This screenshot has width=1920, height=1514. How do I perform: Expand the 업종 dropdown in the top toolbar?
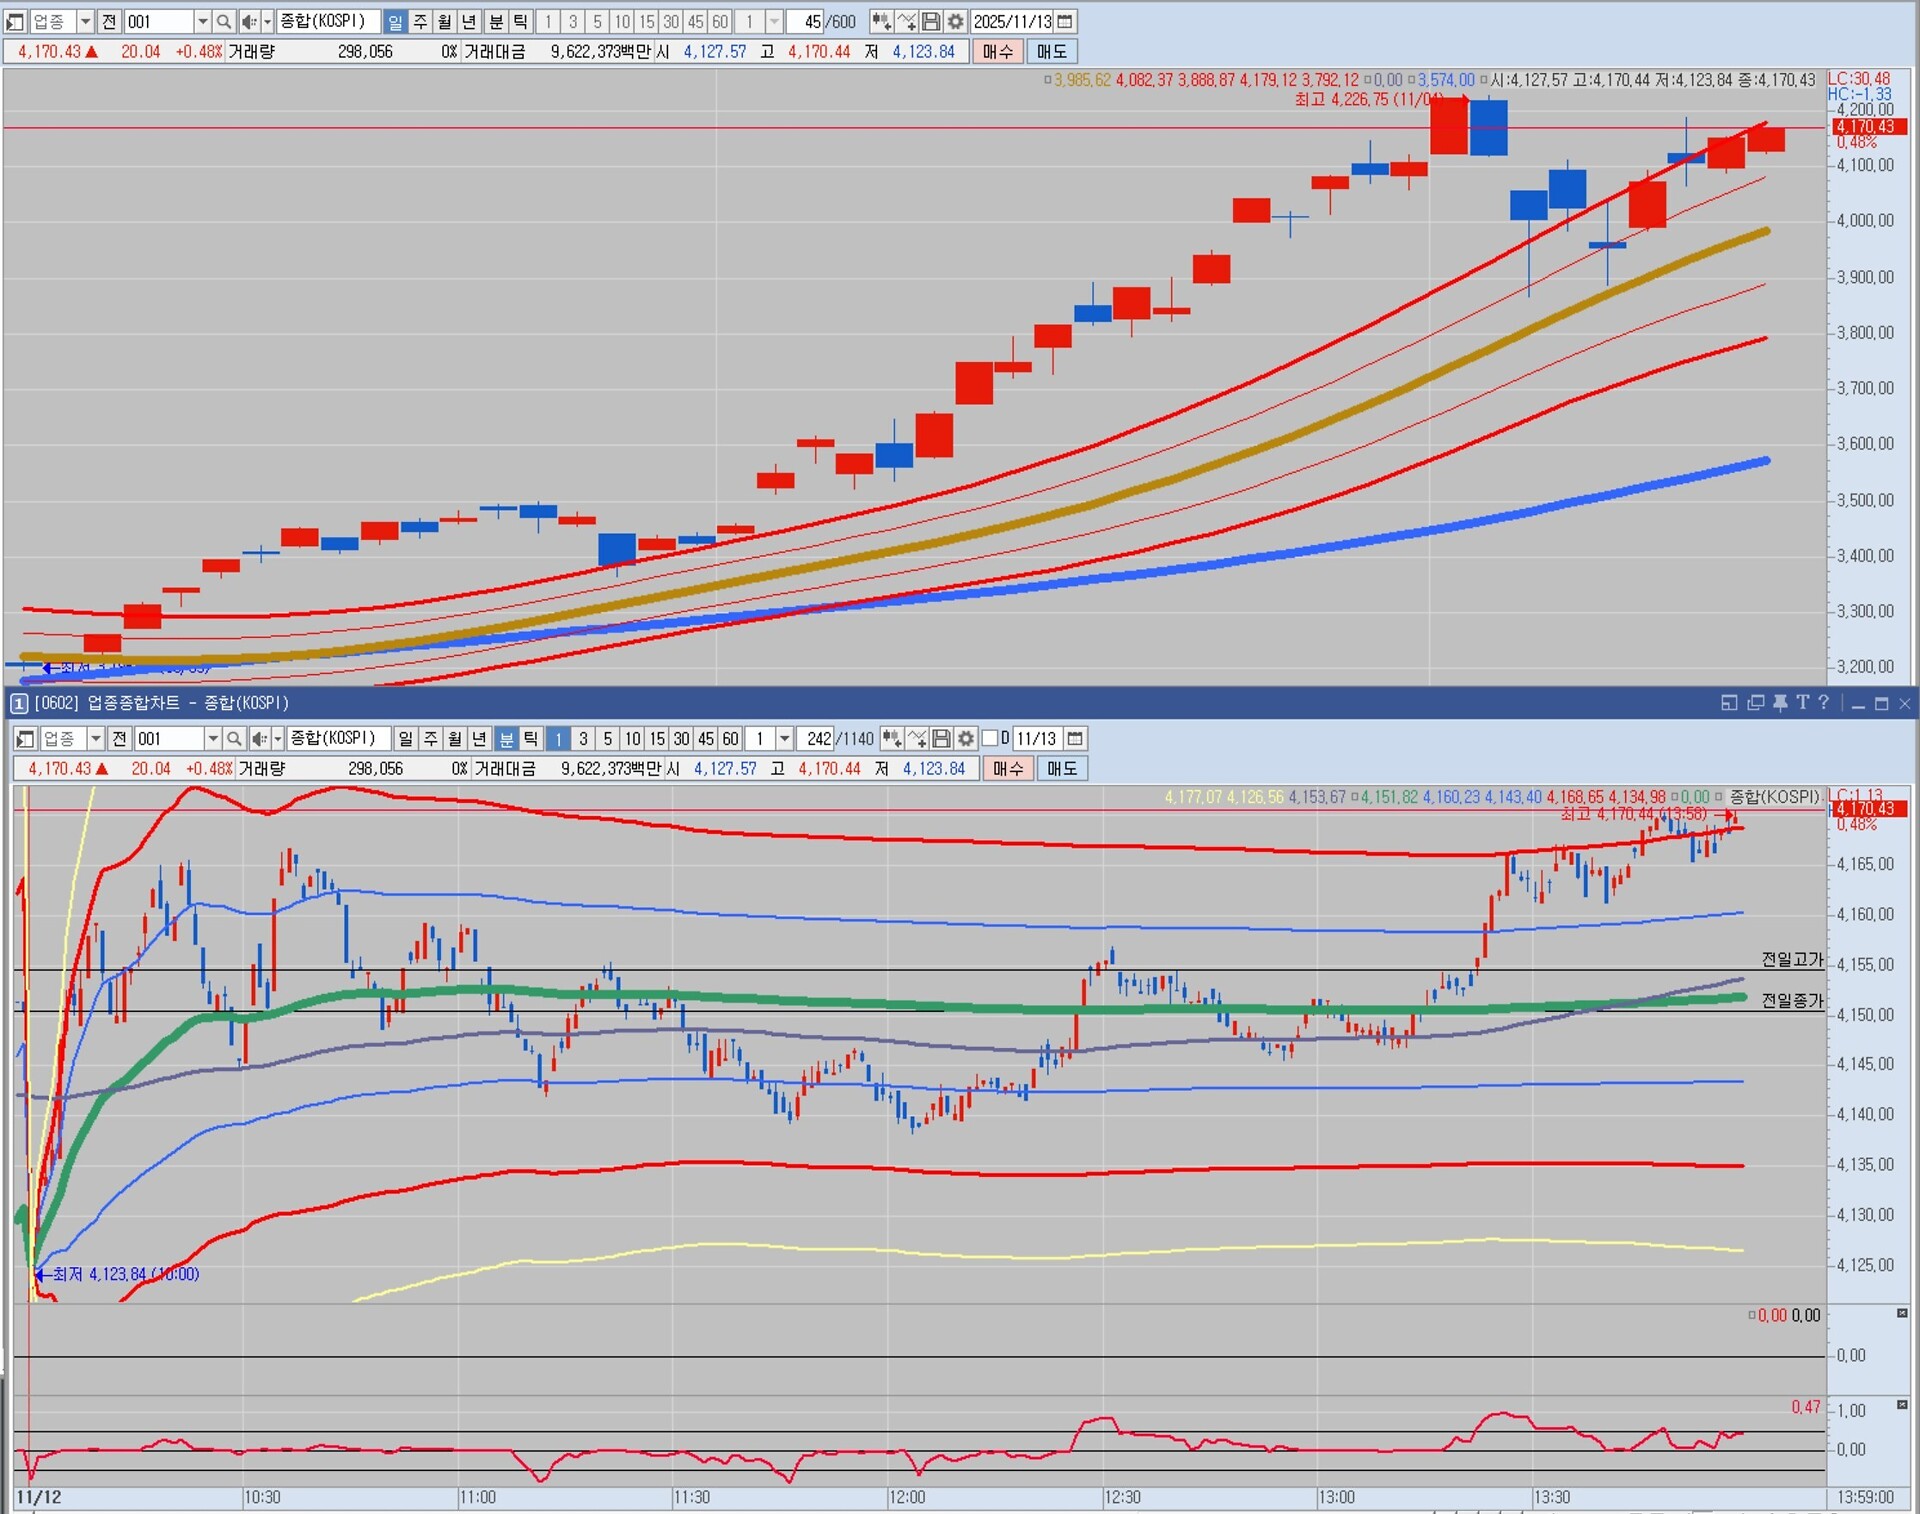(x=85, y=21)
